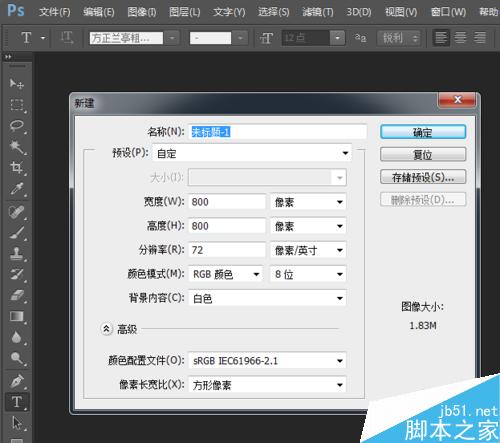The height and width of the screenshot is (443, 500).
Task: Toggle text orientation button
Action: tap(67, 38)
